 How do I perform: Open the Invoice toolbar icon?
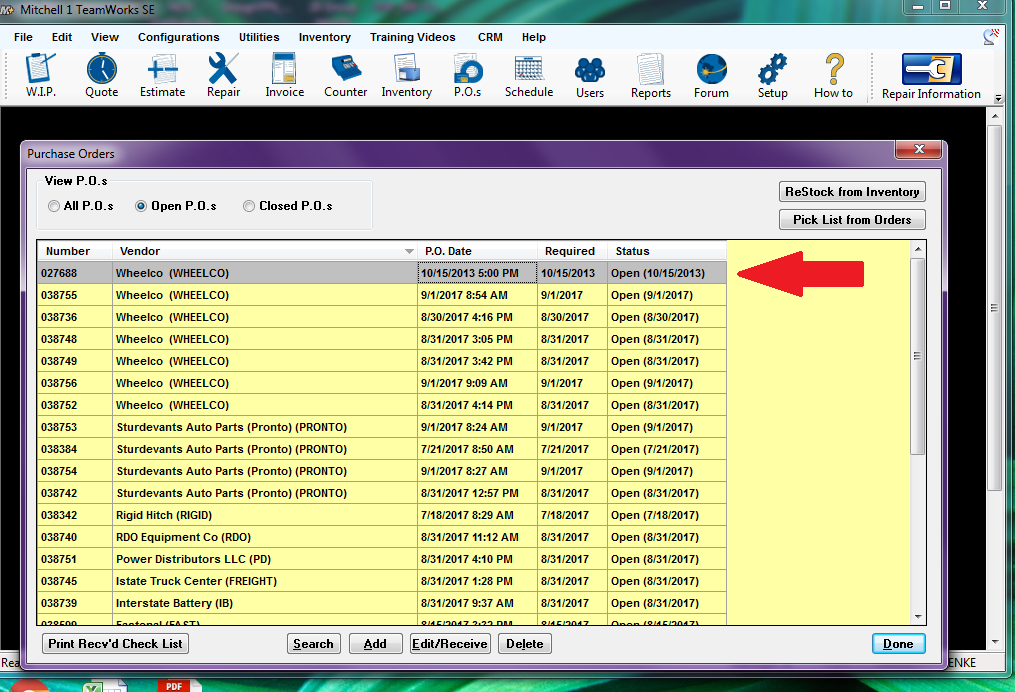(x=284, y=75)
